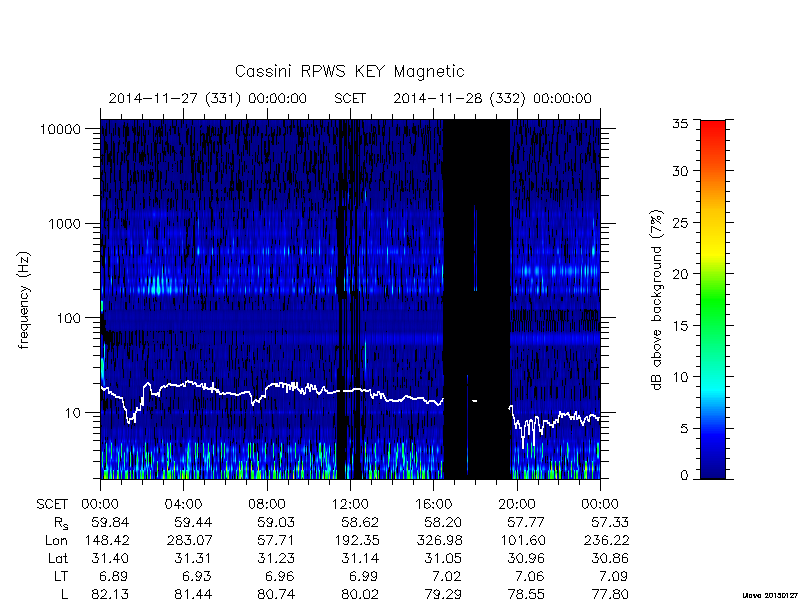The width and height of the screenshot is (800, 600).
Task: Click the Lat row label
Action: pos(58,558)
